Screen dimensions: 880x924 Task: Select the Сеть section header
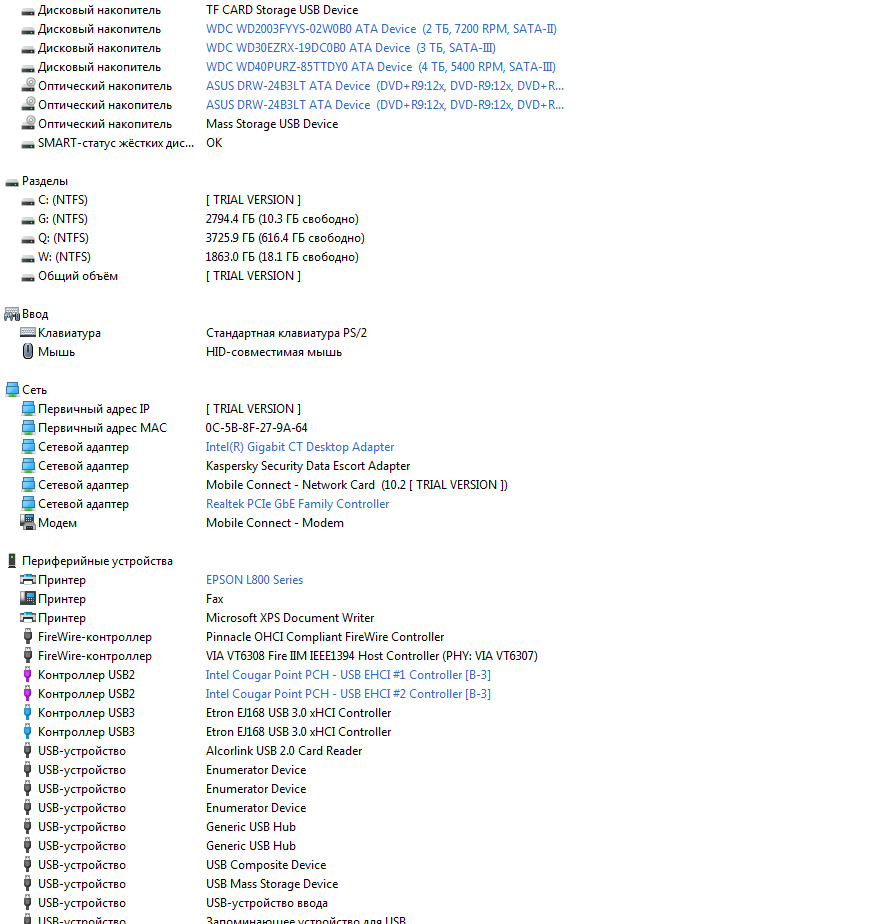34,390
